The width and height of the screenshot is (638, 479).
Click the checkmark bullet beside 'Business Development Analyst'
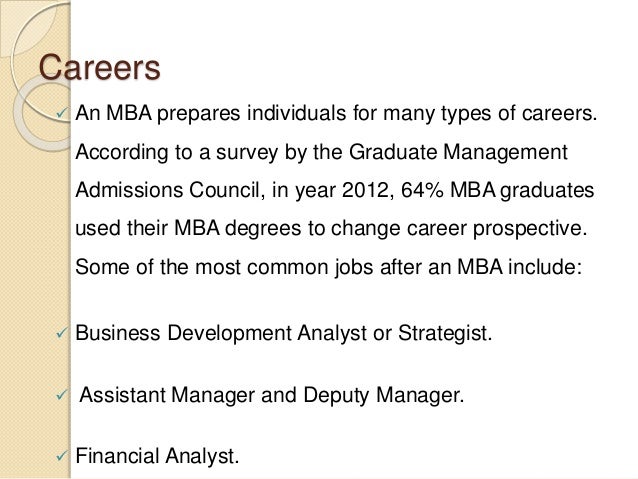[x=62, y=333]
